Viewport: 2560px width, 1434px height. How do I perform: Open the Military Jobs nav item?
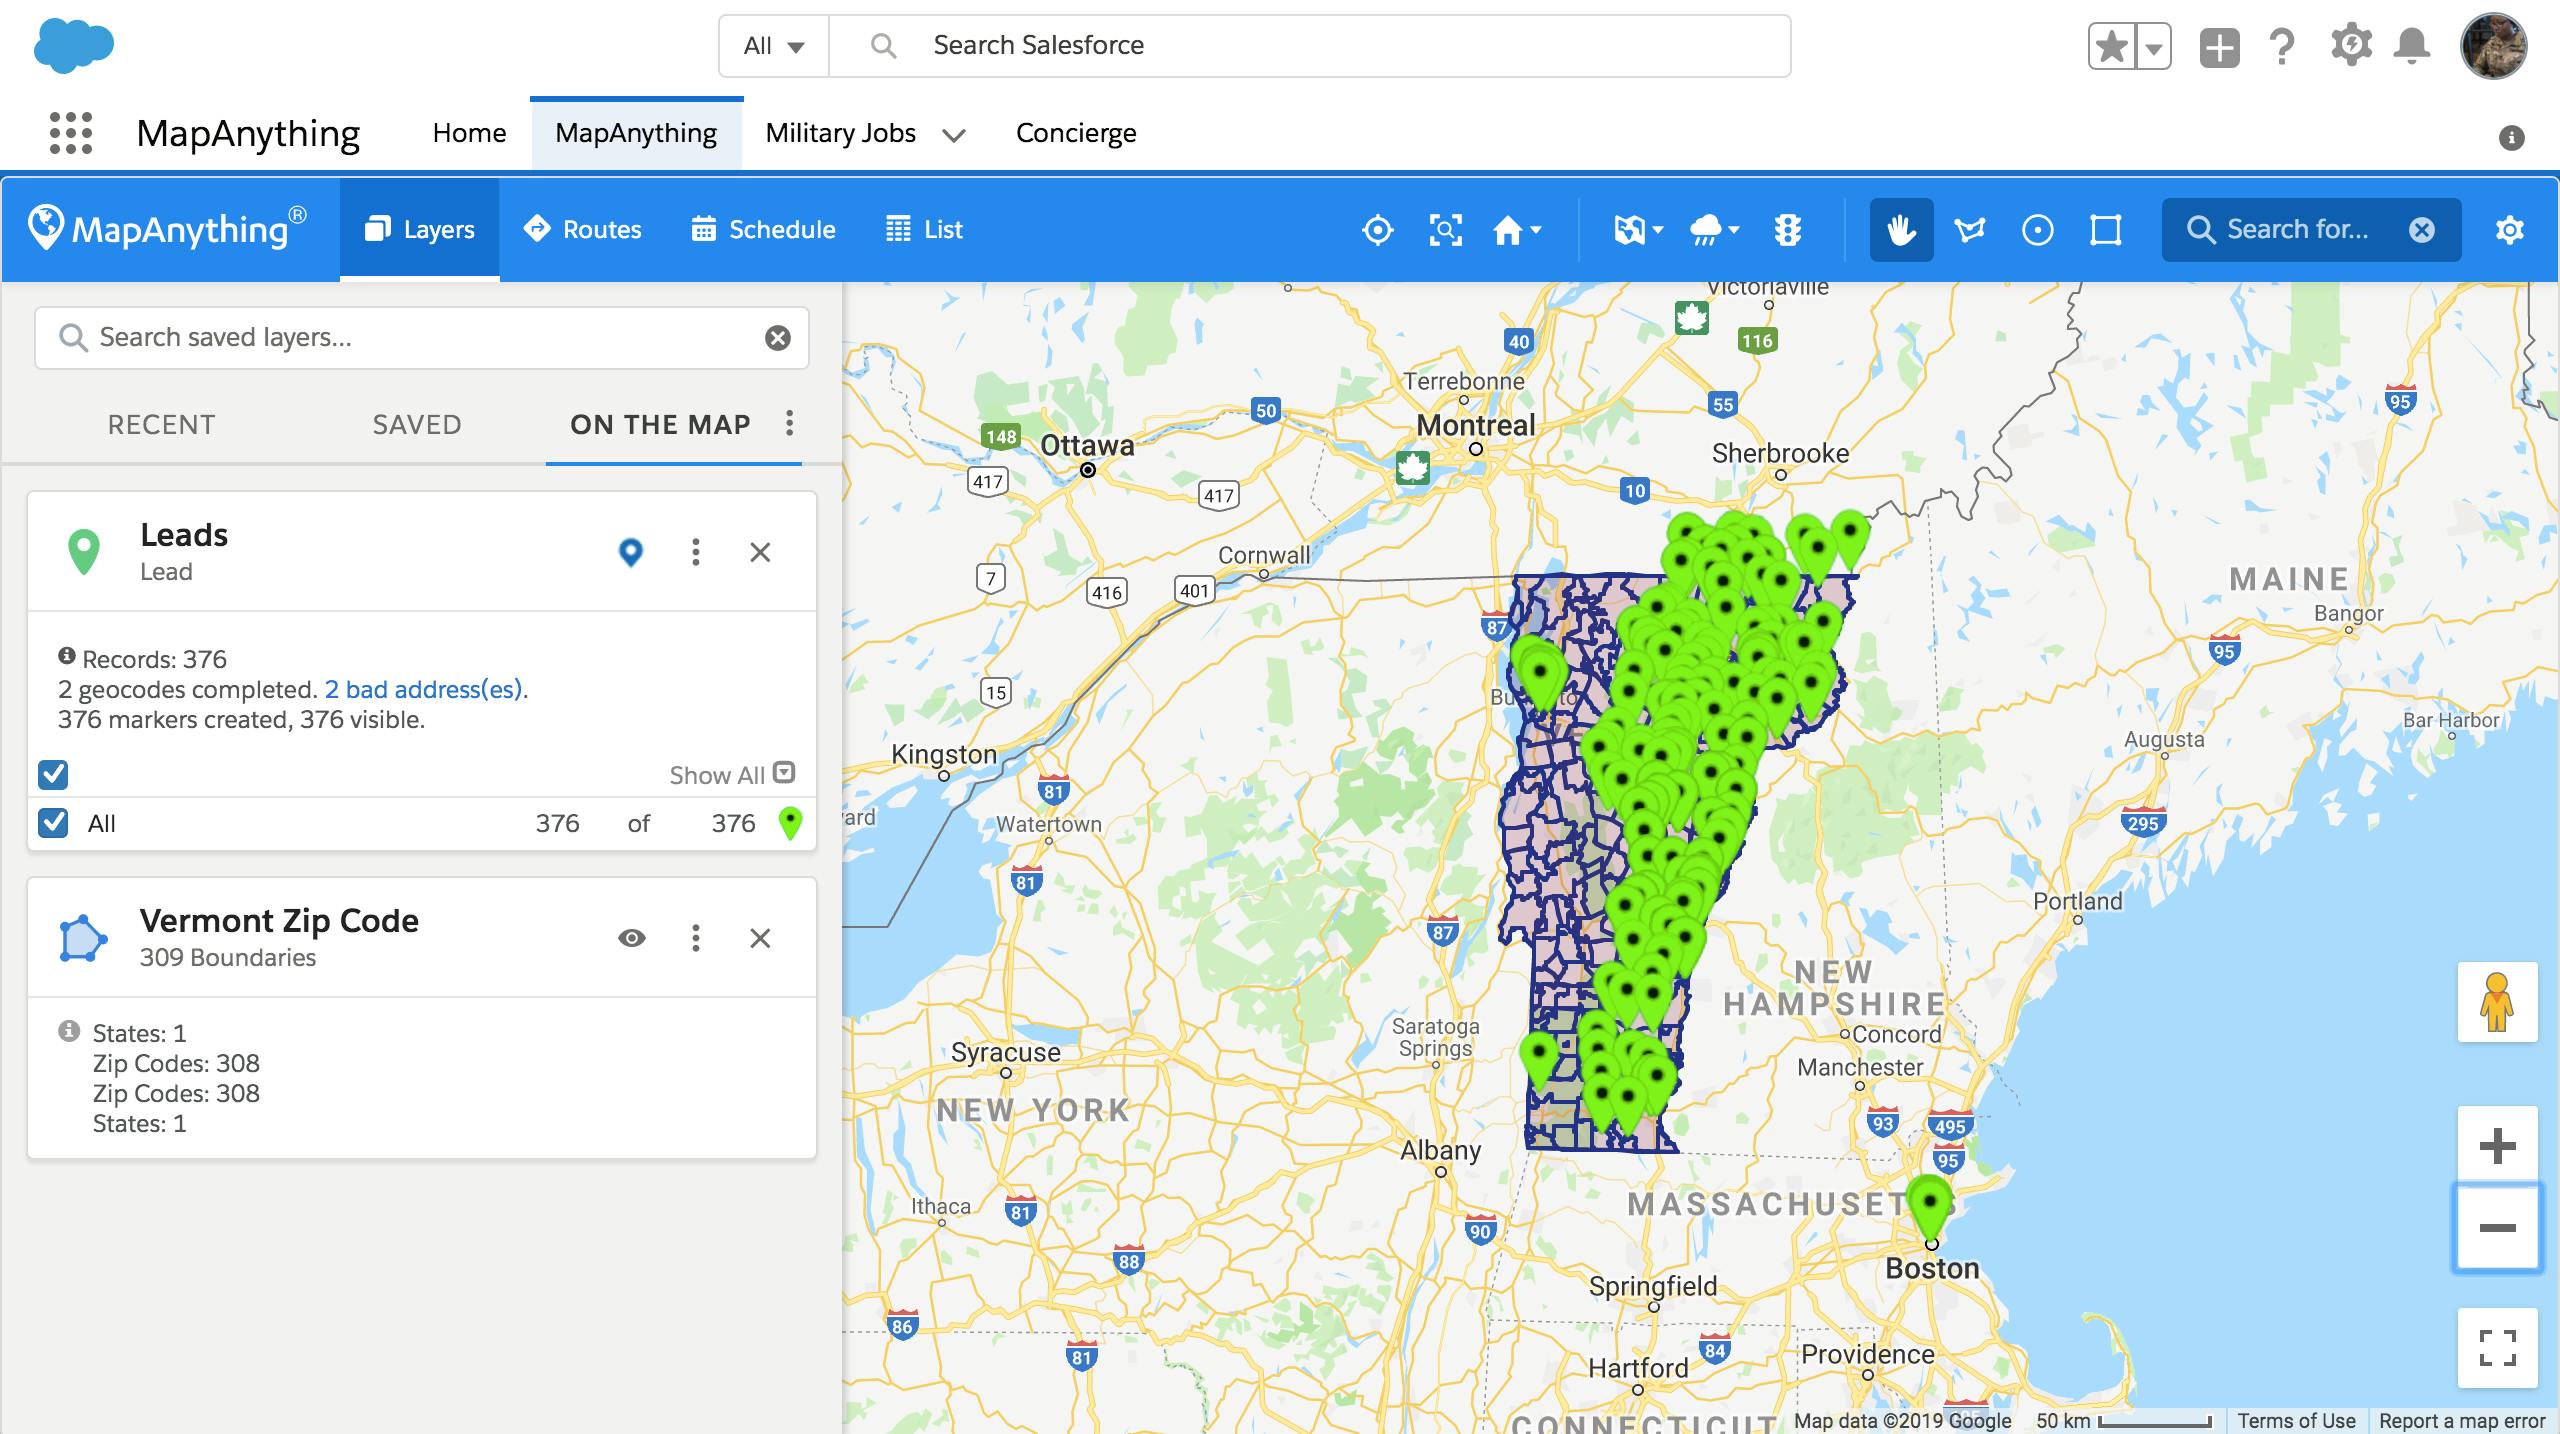tap(840, 133)
